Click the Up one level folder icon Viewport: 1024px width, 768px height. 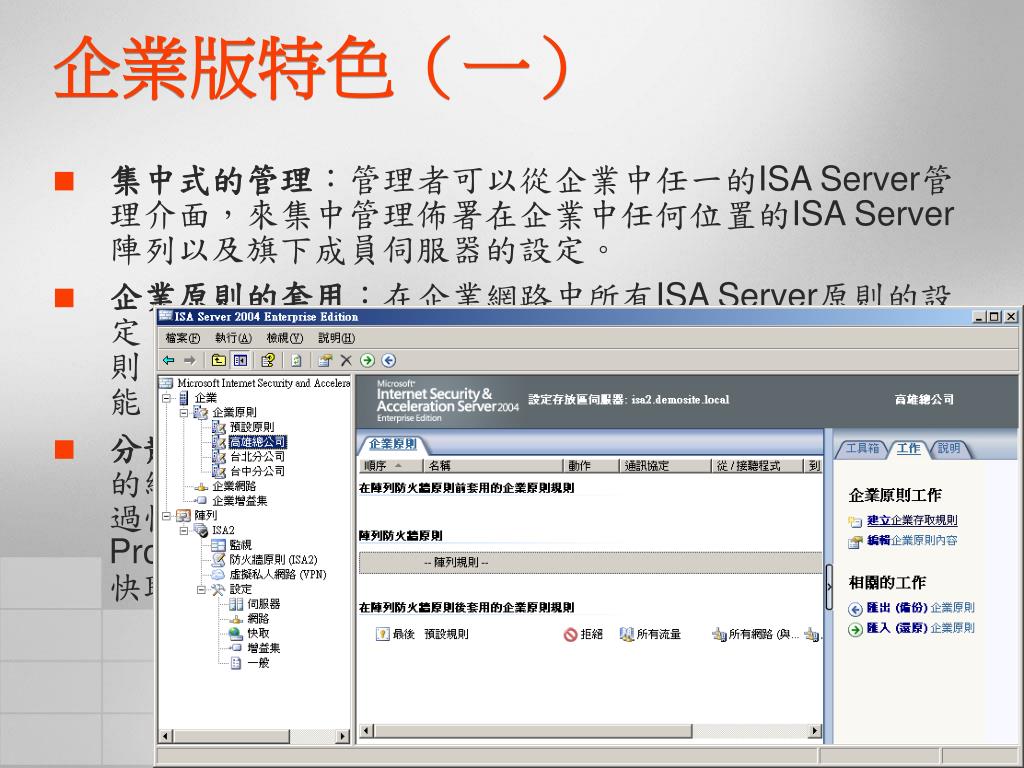point(219,360)
